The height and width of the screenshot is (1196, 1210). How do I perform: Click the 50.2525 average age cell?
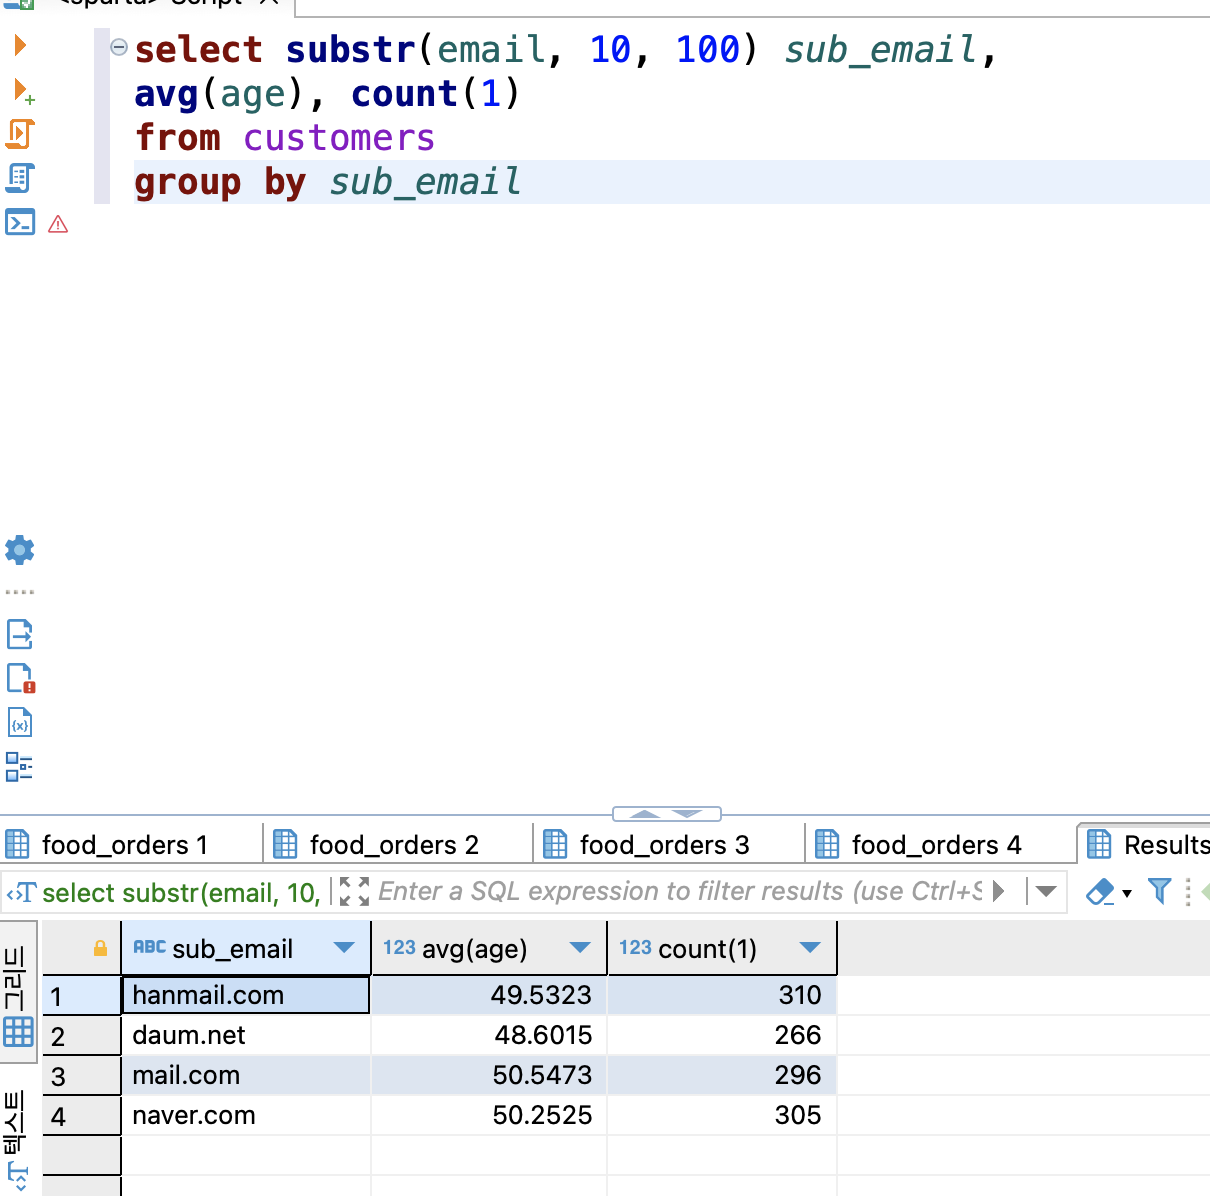489,1115
